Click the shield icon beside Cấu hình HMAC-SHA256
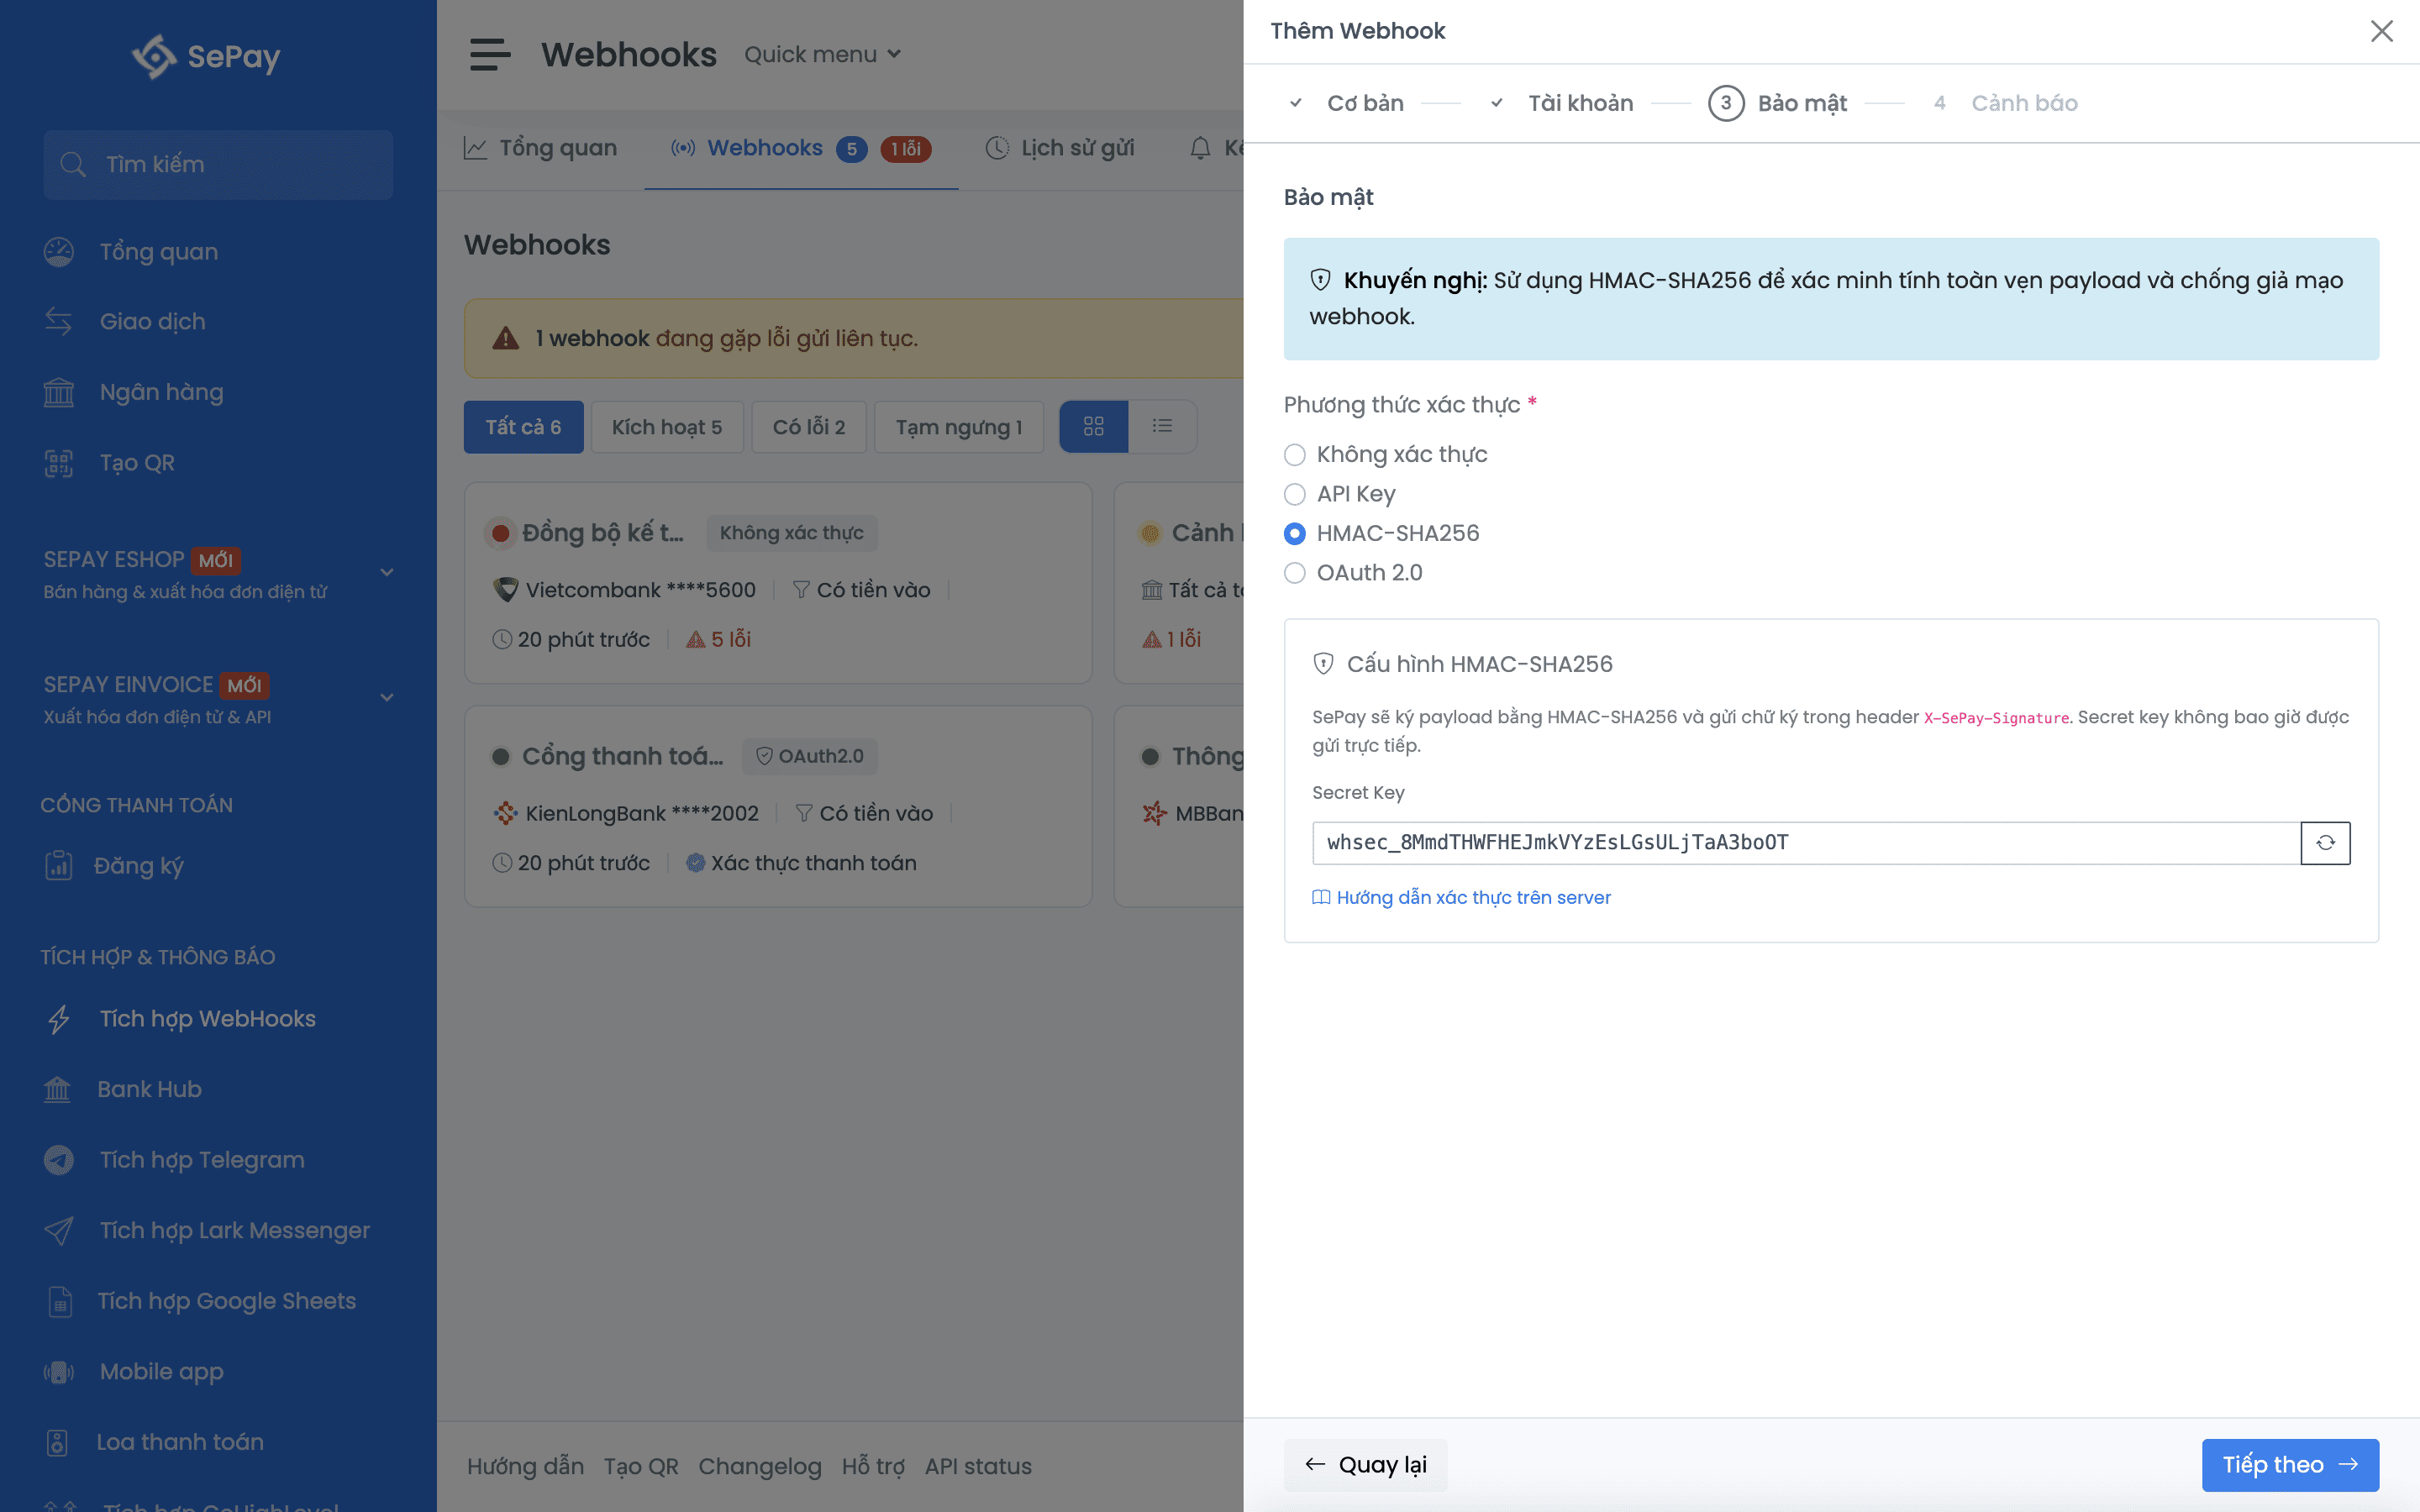Screen dimensions: 2420x1512 (x=1323, y=664)
